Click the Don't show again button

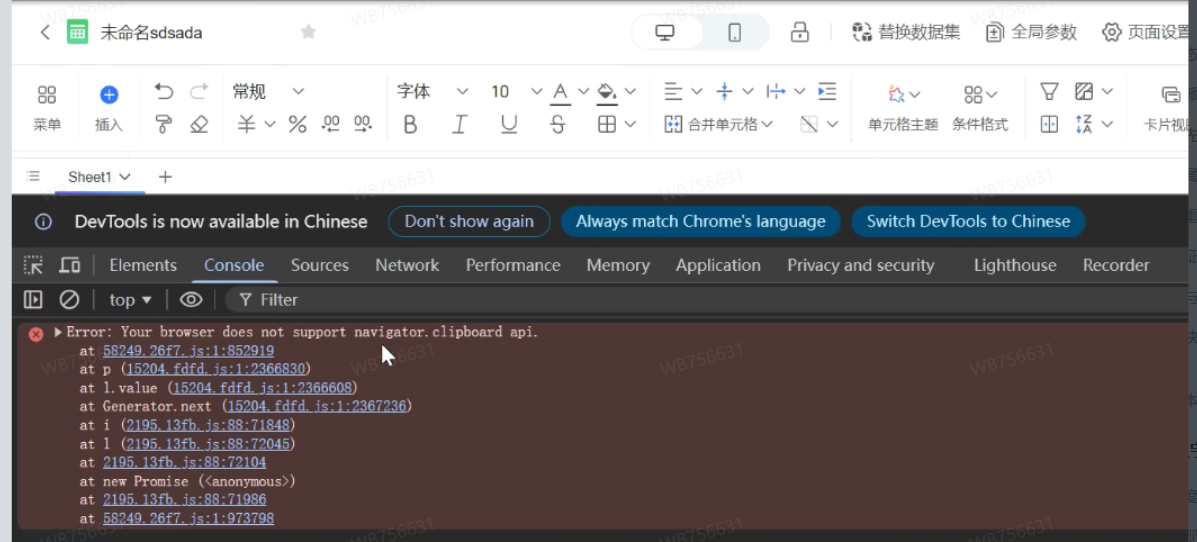coord(469,221)
